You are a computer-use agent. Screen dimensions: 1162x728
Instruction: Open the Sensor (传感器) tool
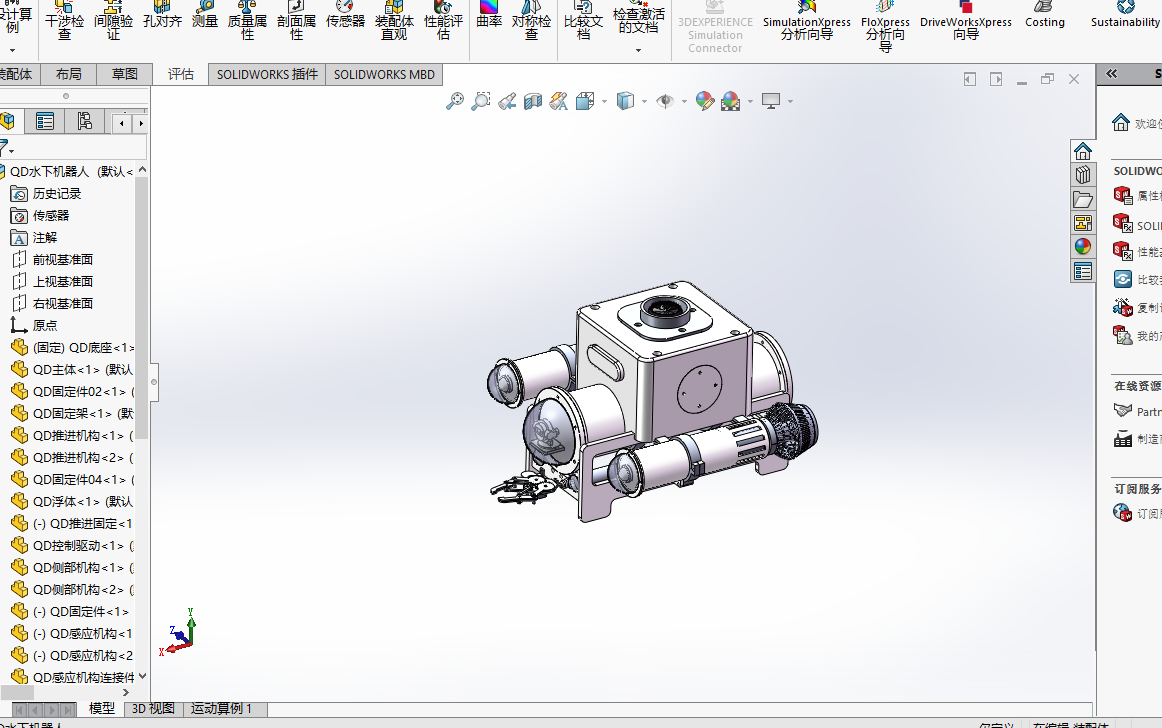click(x=345, y=16)
